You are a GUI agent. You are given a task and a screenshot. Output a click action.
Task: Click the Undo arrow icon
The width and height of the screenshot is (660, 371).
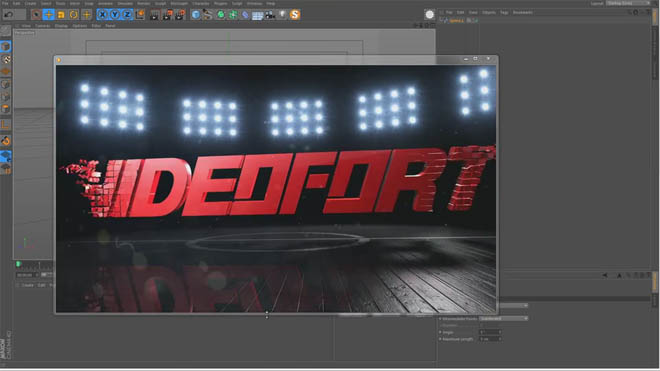(8, 15)
